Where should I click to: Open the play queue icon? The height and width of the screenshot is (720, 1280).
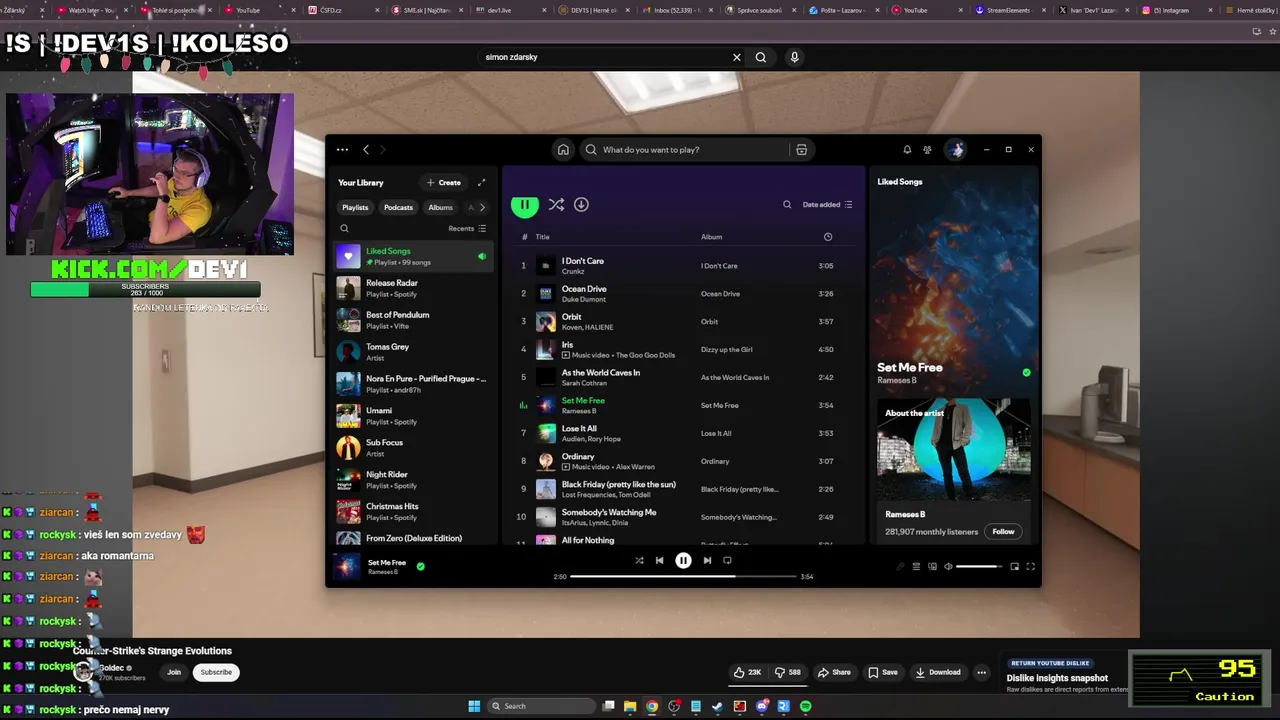[916, 567]
